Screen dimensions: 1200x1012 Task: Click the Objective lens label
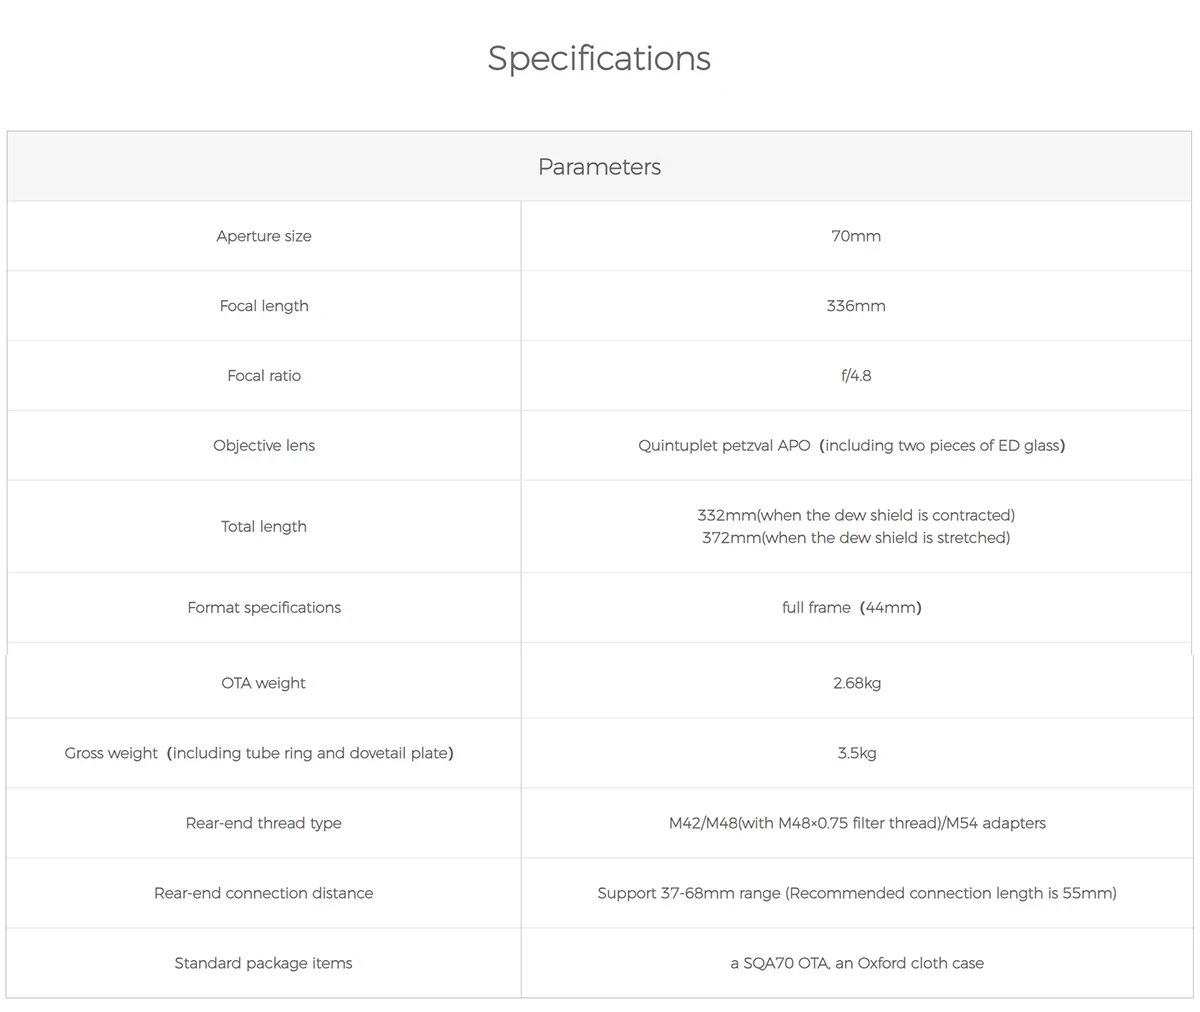point(264,446)
